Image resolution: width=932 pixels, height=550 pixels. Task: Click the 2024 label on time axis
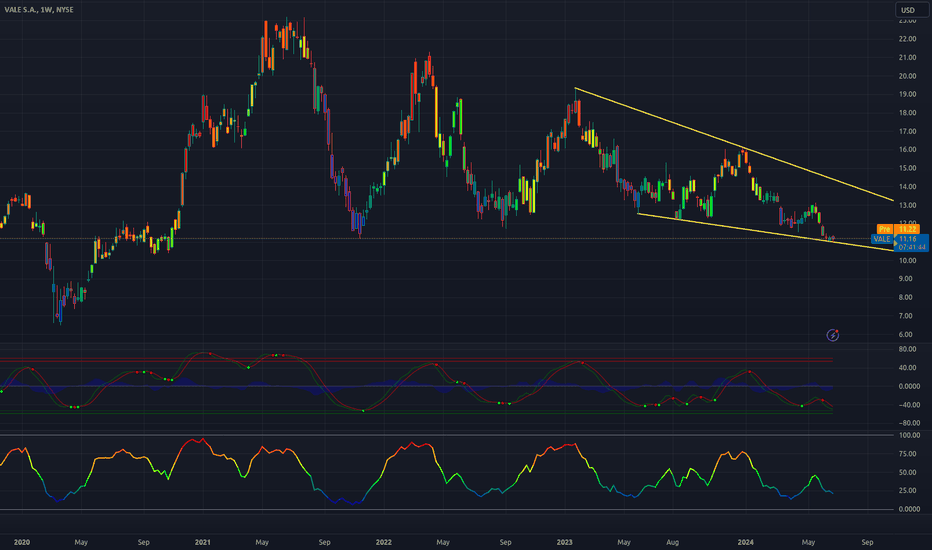[745, 542]
